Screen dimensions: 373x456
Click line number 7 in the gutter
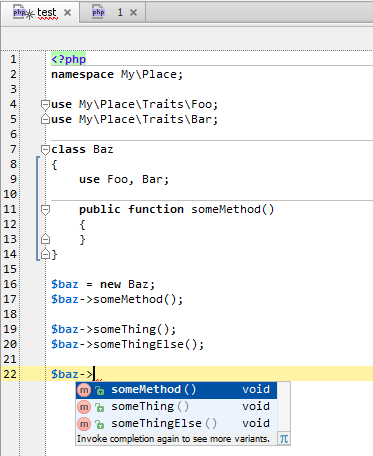pyautogui.click(x=13, y=149)
